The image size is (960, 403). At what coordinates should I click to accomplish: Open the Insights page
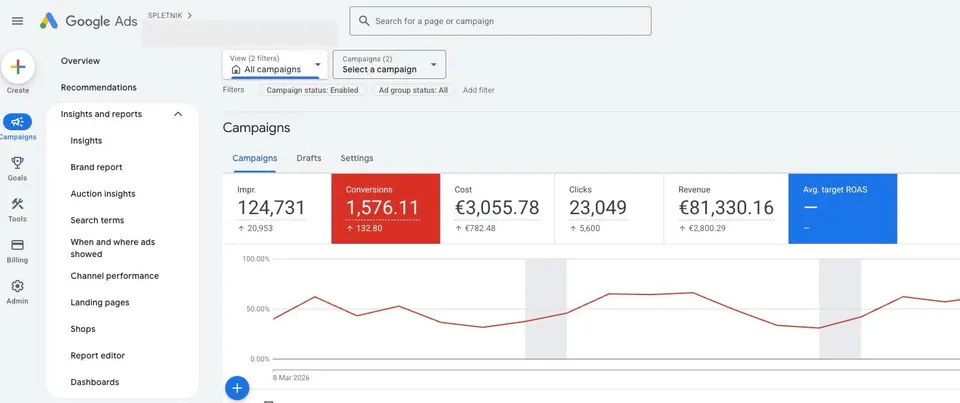[86, 141]
